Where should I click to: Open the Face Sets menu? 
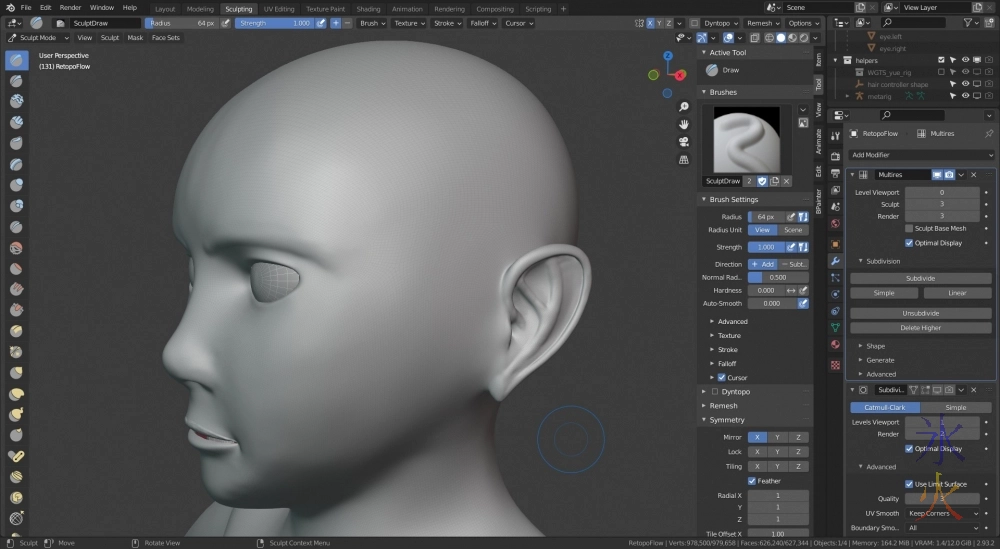pyautogui.click(x=166, y=38)
